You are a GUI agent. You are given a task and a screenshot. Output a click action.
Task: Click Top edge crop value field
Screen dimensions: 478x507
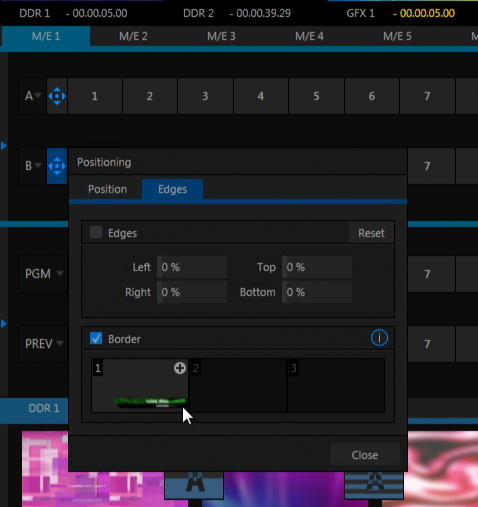(x=317, y=267)
